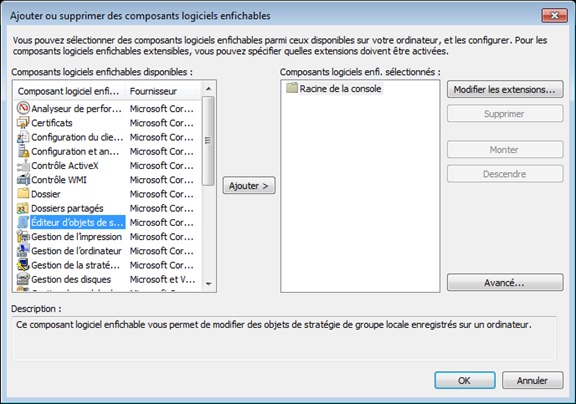
Task: Click the Composant logiciel enfi... column header
Action: pos(70,91)
